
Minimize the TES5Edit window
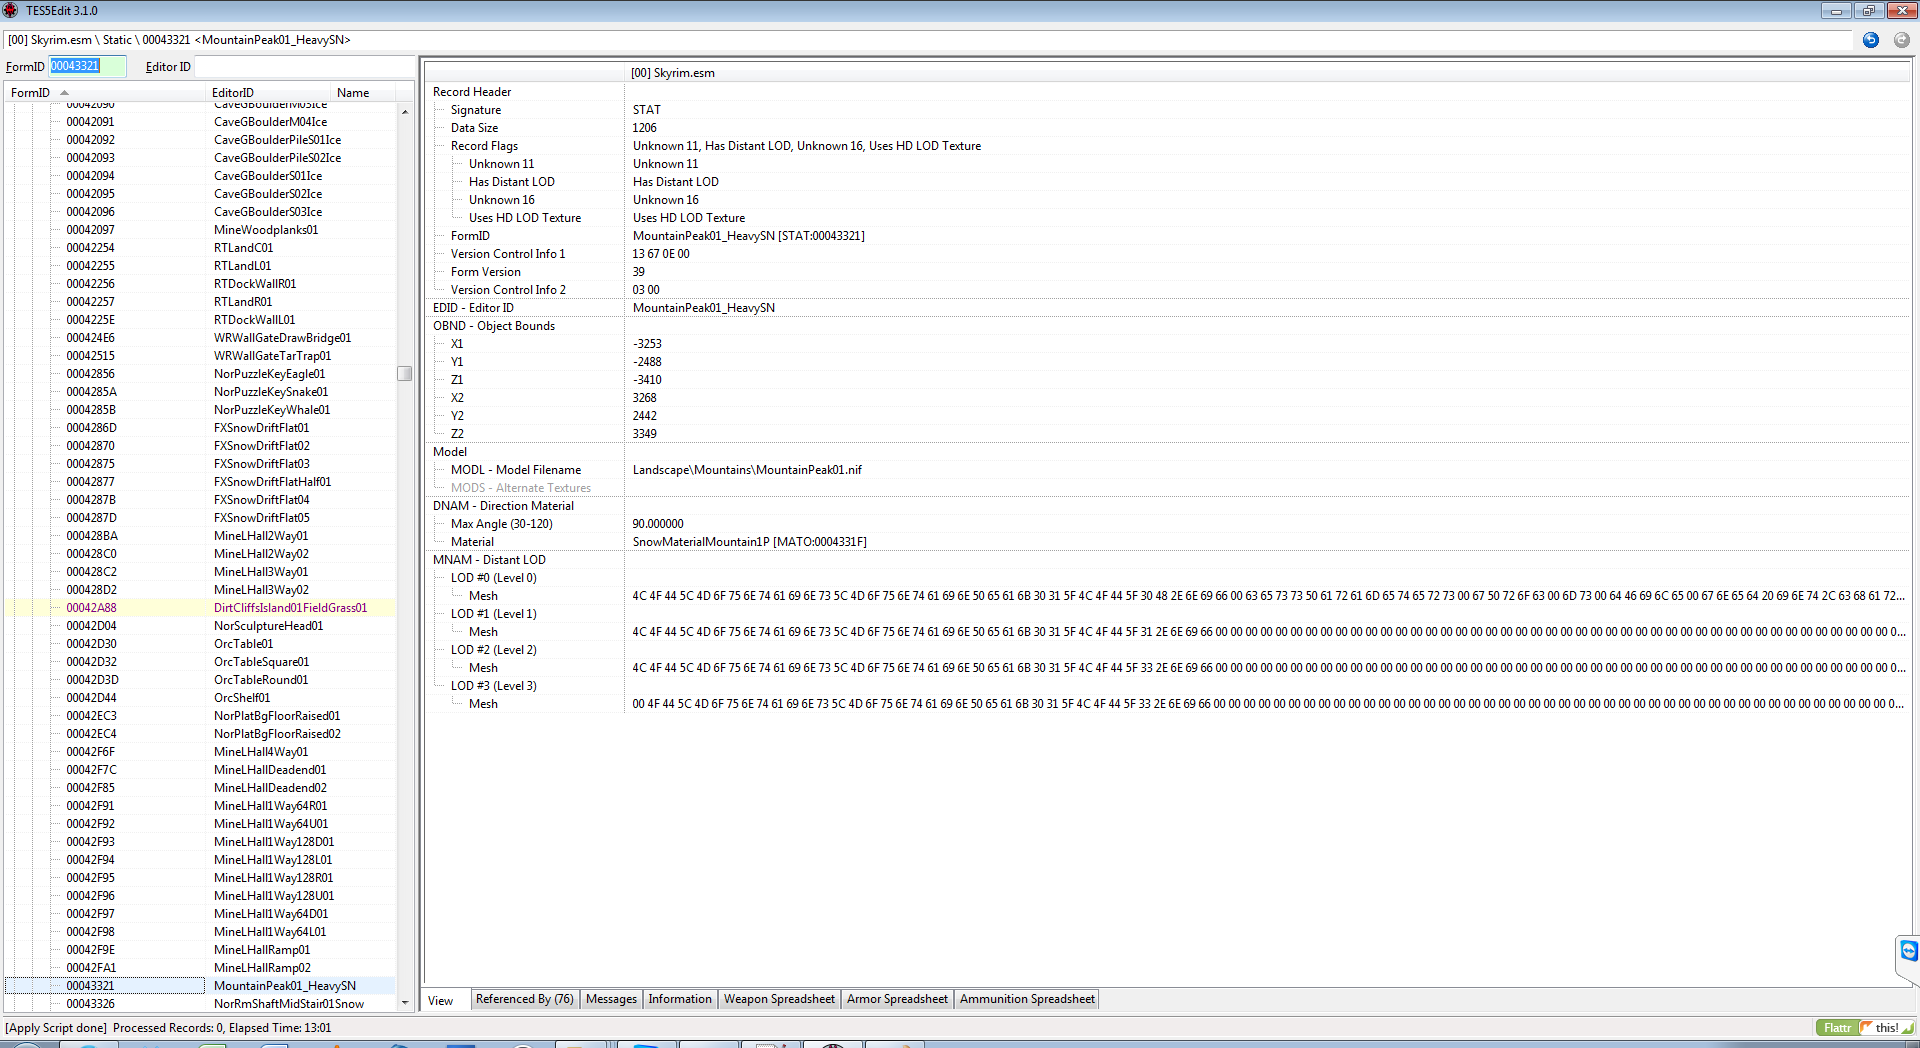[1836, 11]
